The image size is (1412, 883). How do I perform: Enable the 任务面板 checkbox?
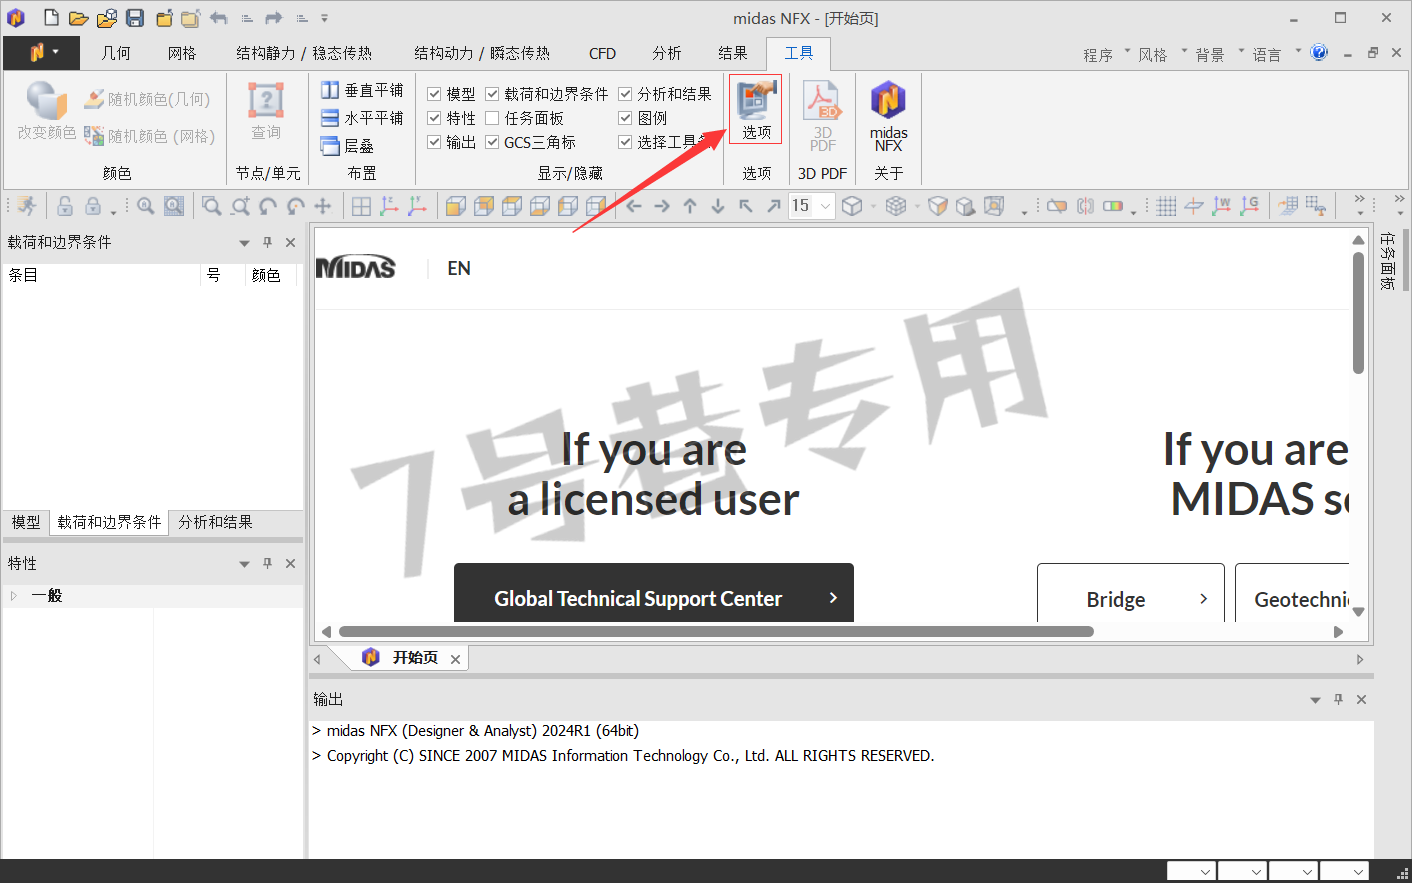tap(492, 118)
